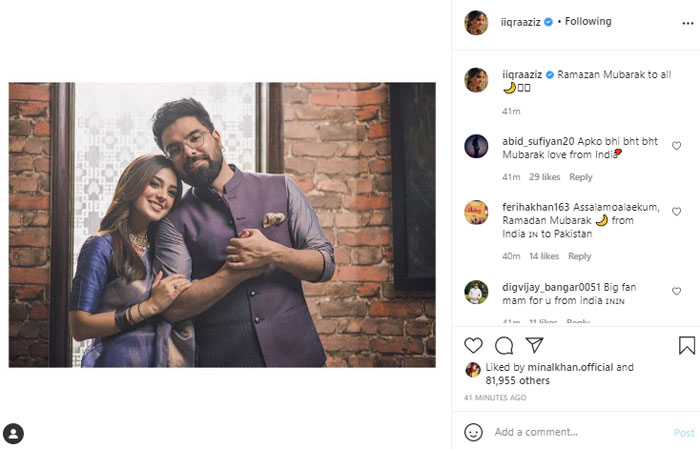Open the three-dot more options menu
Screen dimensions: 700x449
(x=688, y=22)
